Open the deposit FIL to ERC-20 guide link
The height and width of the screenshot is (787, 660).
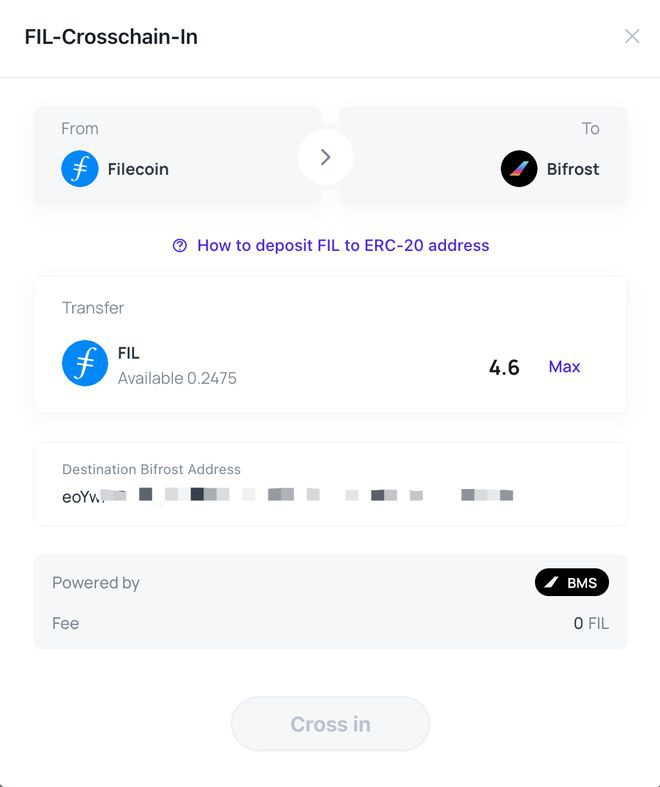pyautogui.click(x=343, y=245)
